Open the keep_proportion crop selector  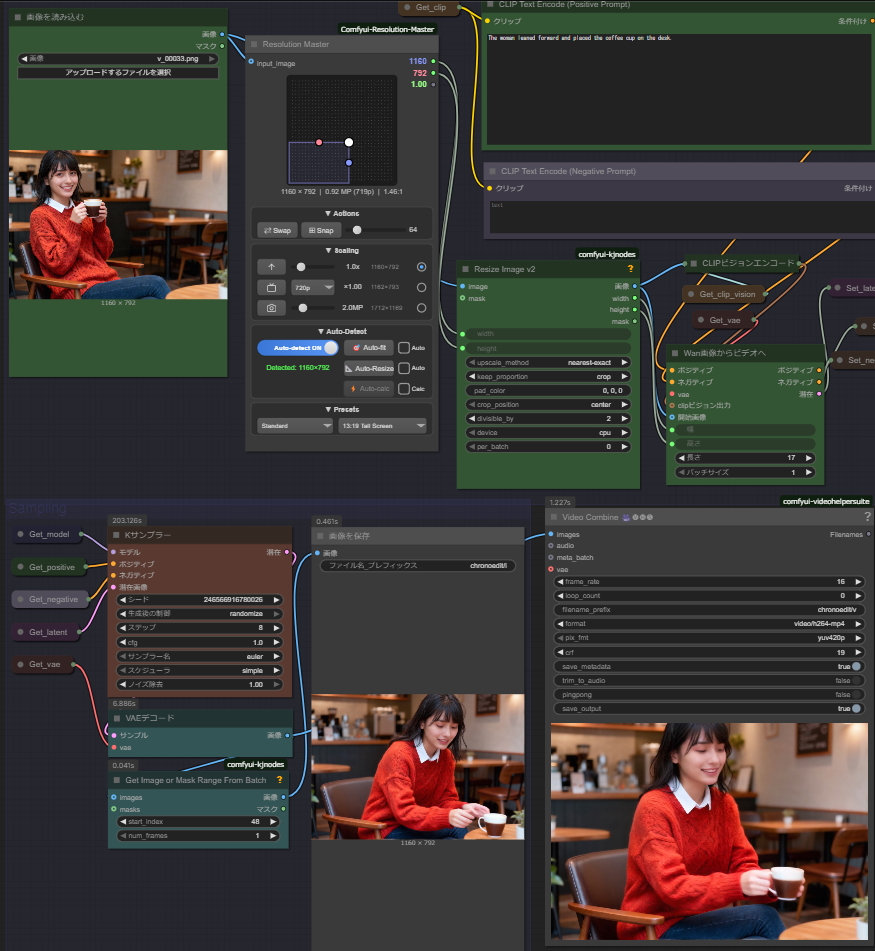pyautogui.click(x=548, y=377)
